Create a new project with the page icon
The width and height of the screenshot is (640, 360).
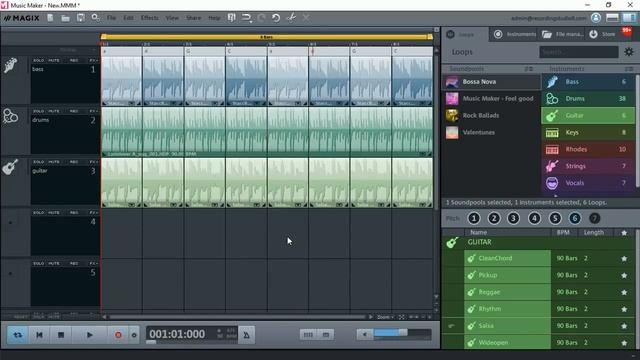[50, 18]
